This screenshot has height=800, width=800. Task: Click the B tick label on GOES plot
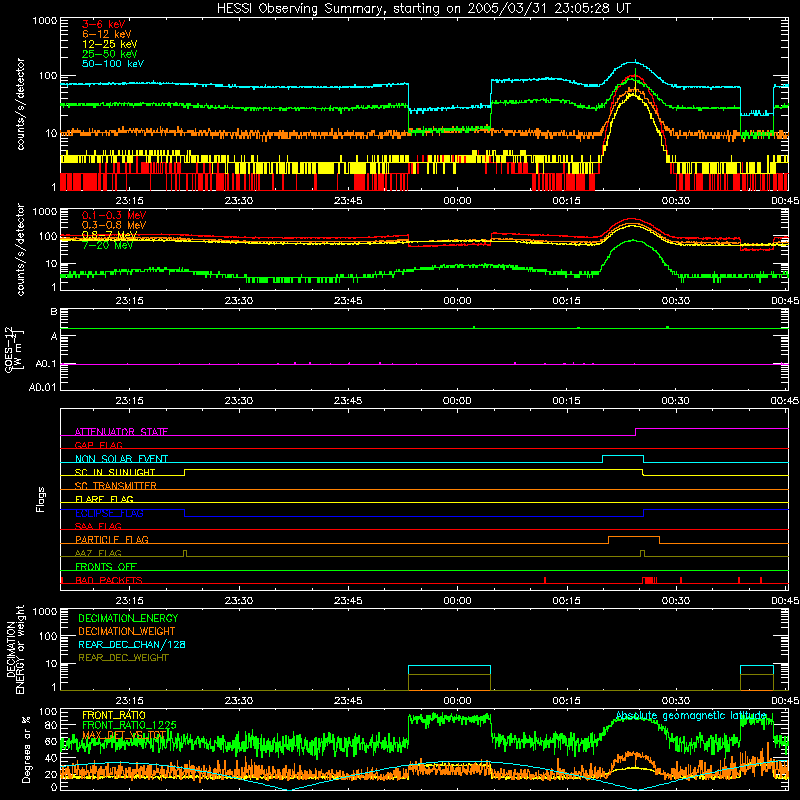click(54, 312)
